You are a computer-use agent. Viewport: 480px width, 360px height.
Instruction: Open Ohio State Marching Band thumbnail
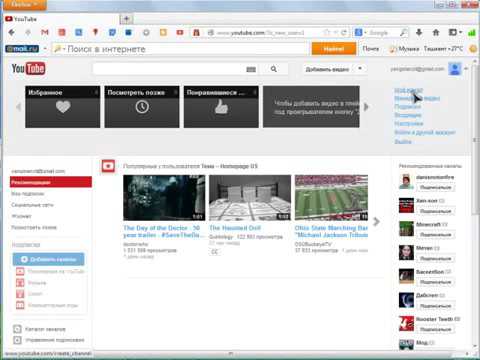[x=331, y=198]
